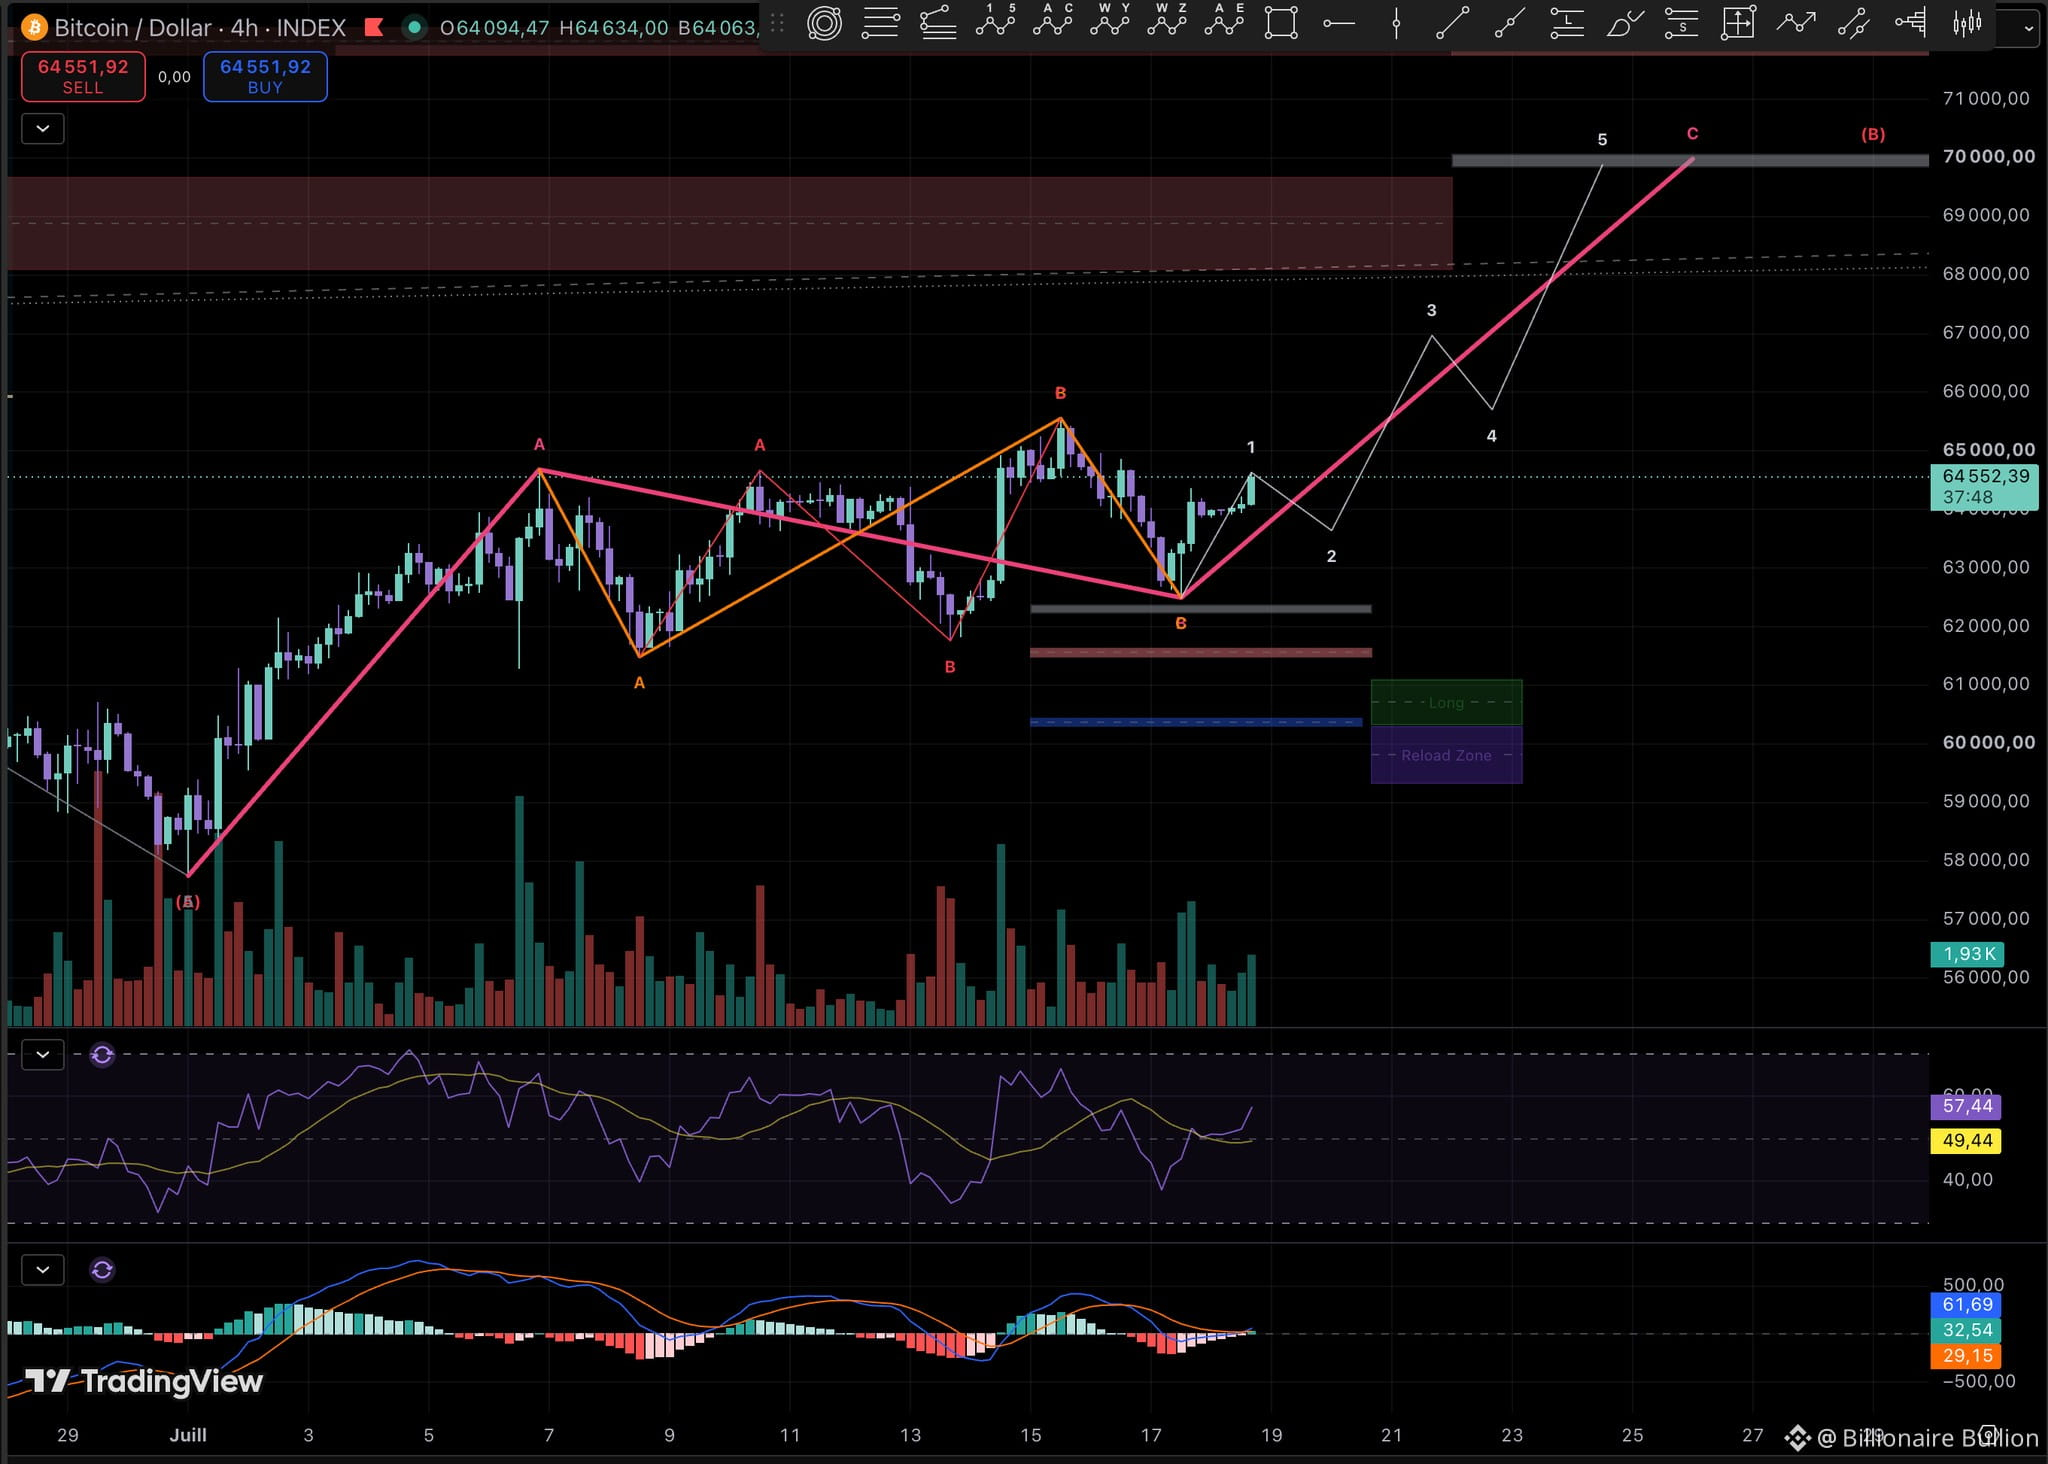Viewport: 2048px width, 1464px height.
Task: Select the Trend Line tool
Action: (1453, 22)
